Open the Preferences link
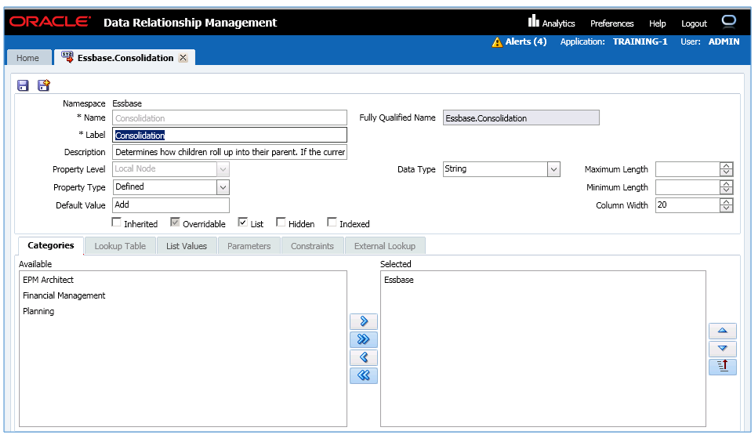The height and width of the screenshot is (437, 755). point(612,24)
